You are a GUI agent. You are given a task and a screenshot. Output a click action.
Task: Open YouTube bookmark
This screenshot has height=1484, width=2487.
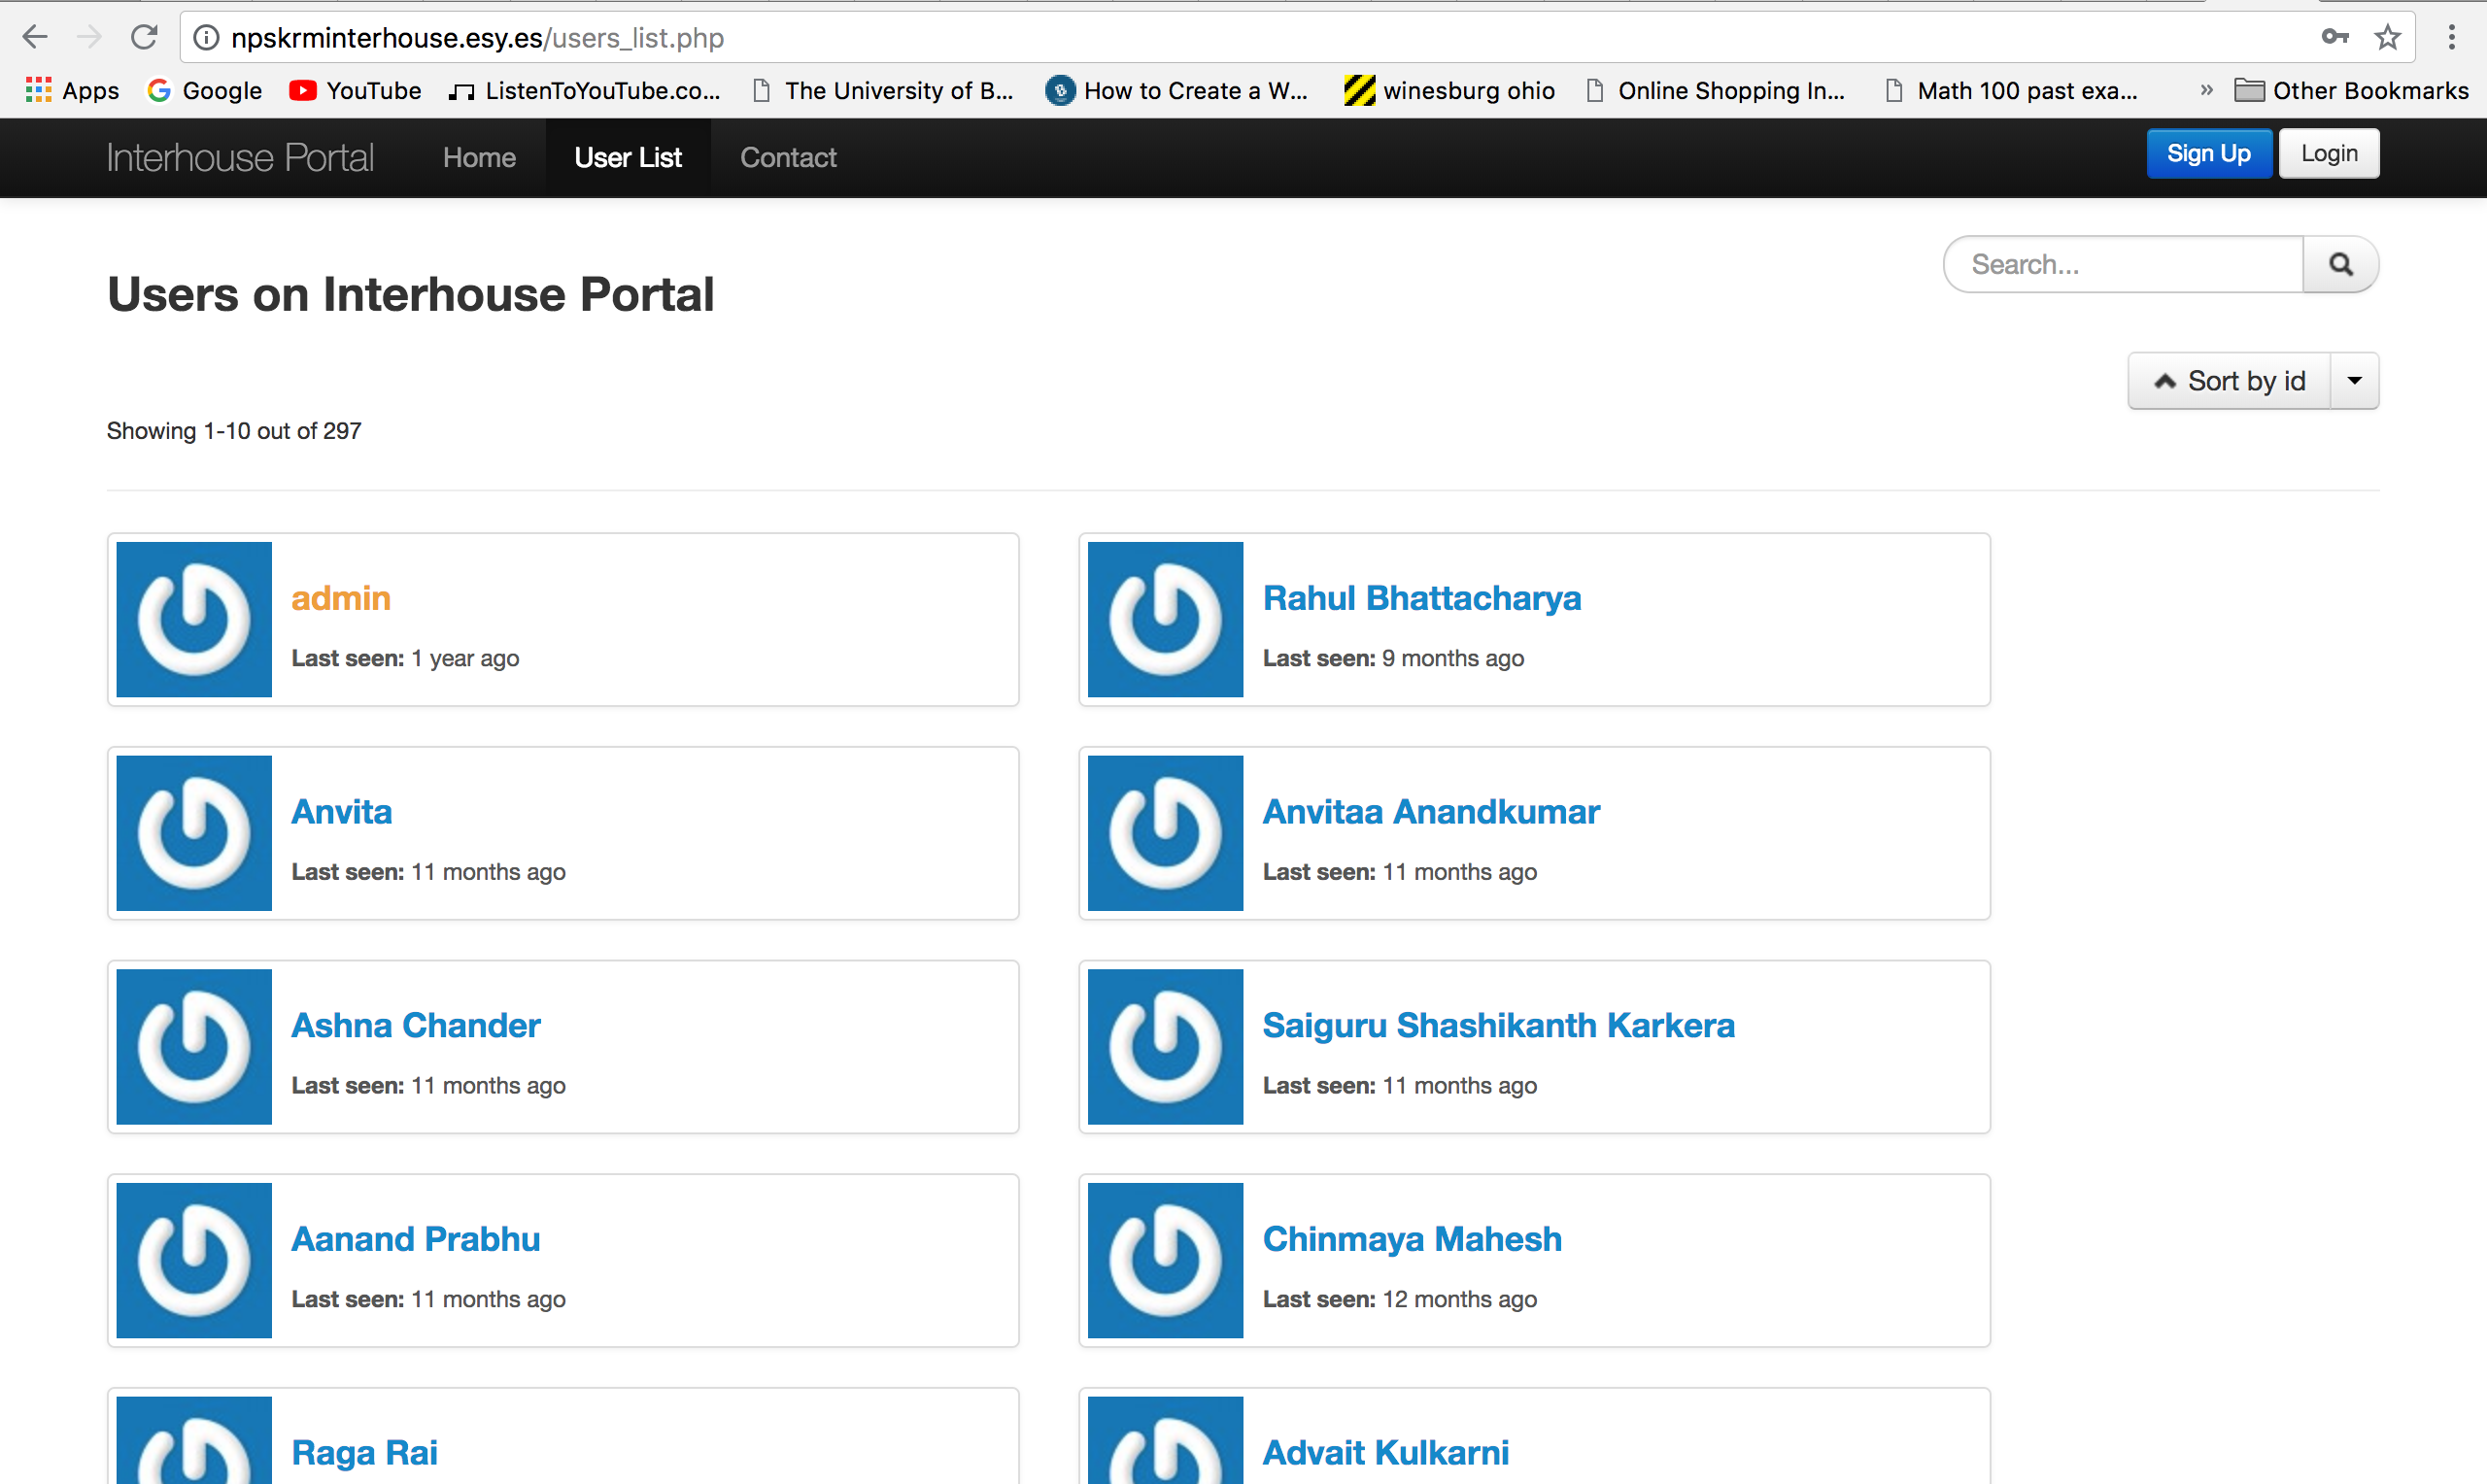[x=355, y=91]
